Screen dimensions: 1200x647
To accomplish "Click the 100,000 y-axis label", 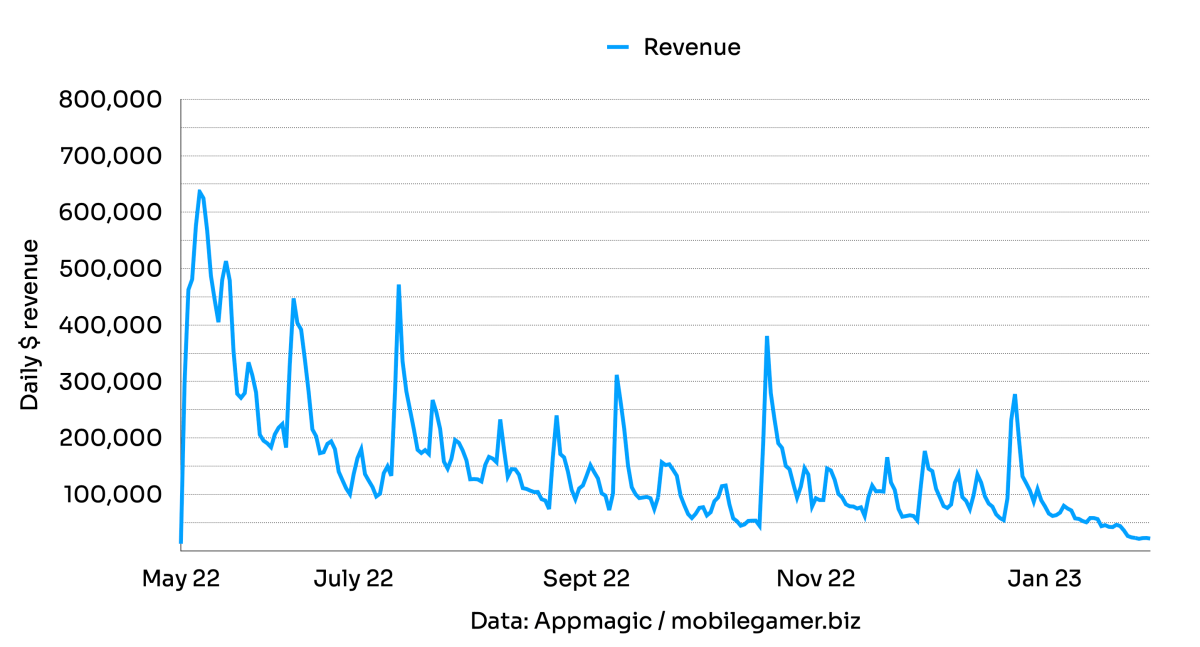I will (x=112, y=494).
